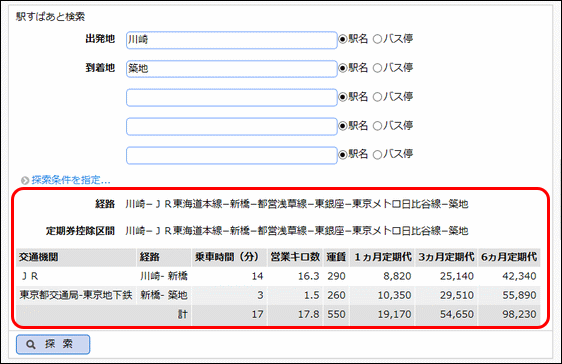Click the 16.3 kilometer value

point(309,276)
